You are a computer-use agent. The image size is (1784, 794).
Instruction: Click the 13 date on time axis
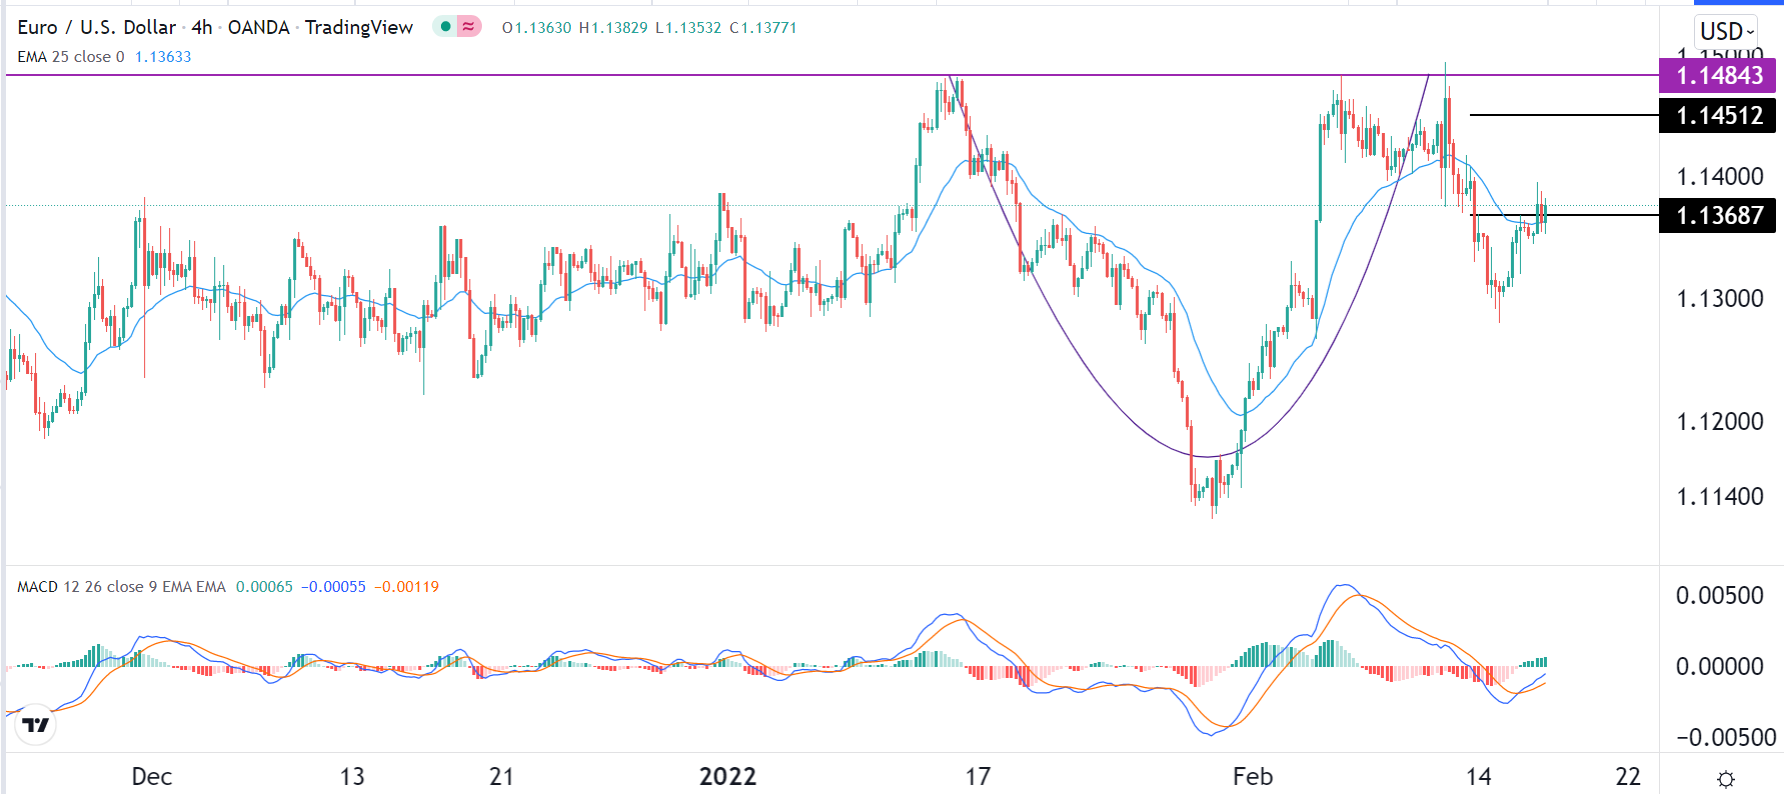pos(352,777)
